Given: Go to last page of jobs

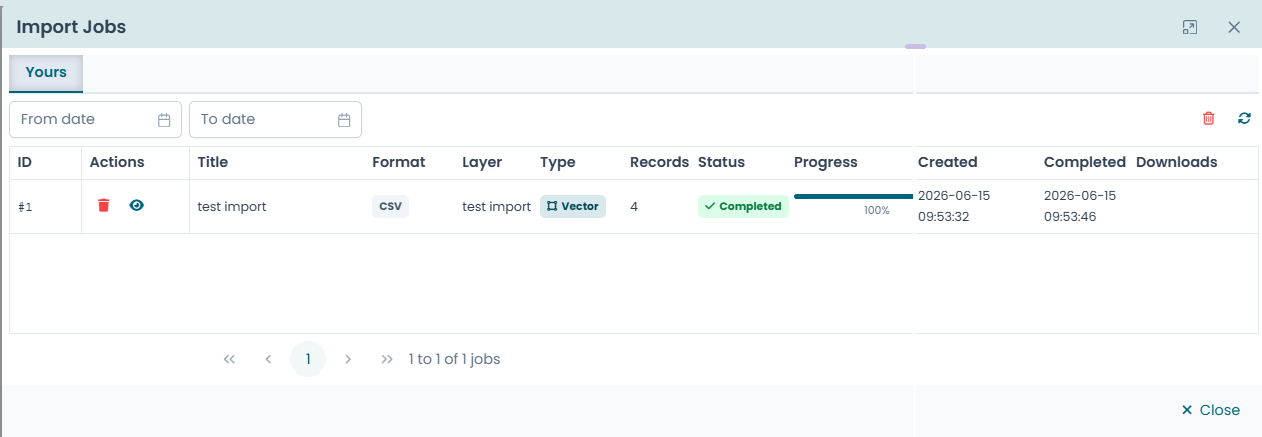Looking at the screenshot, I should pyautogui.click(x=387, y=359).
